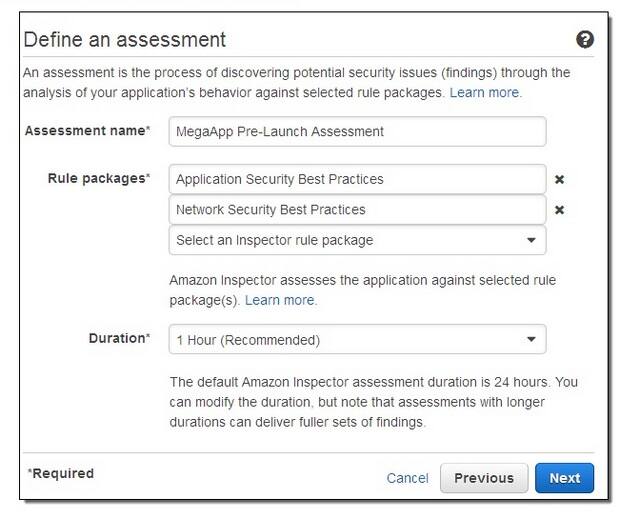Open the "Select an Inspector rule package" dropdown

pyautogui.click(x=345, y=240)
